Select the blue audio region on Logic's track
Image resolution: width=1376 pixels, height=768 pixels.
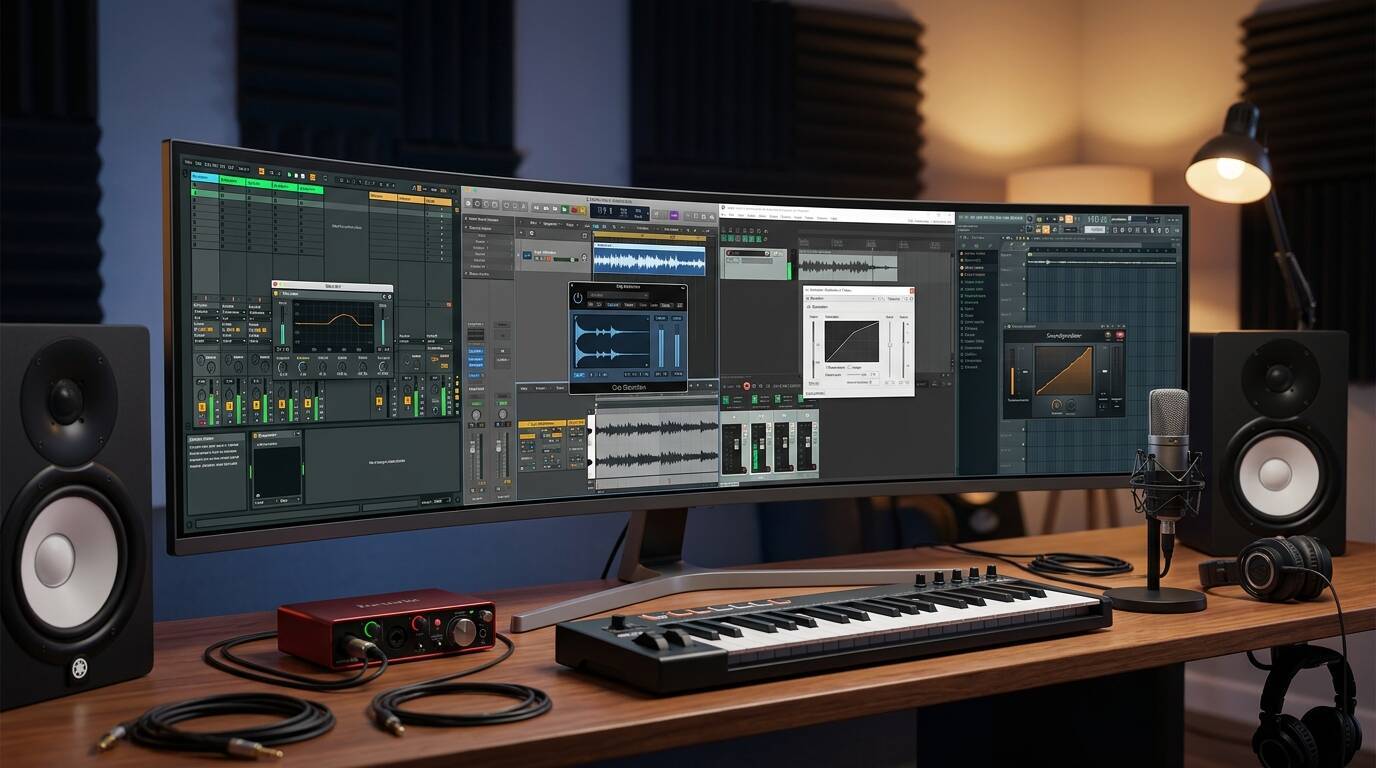click(649, 258)
